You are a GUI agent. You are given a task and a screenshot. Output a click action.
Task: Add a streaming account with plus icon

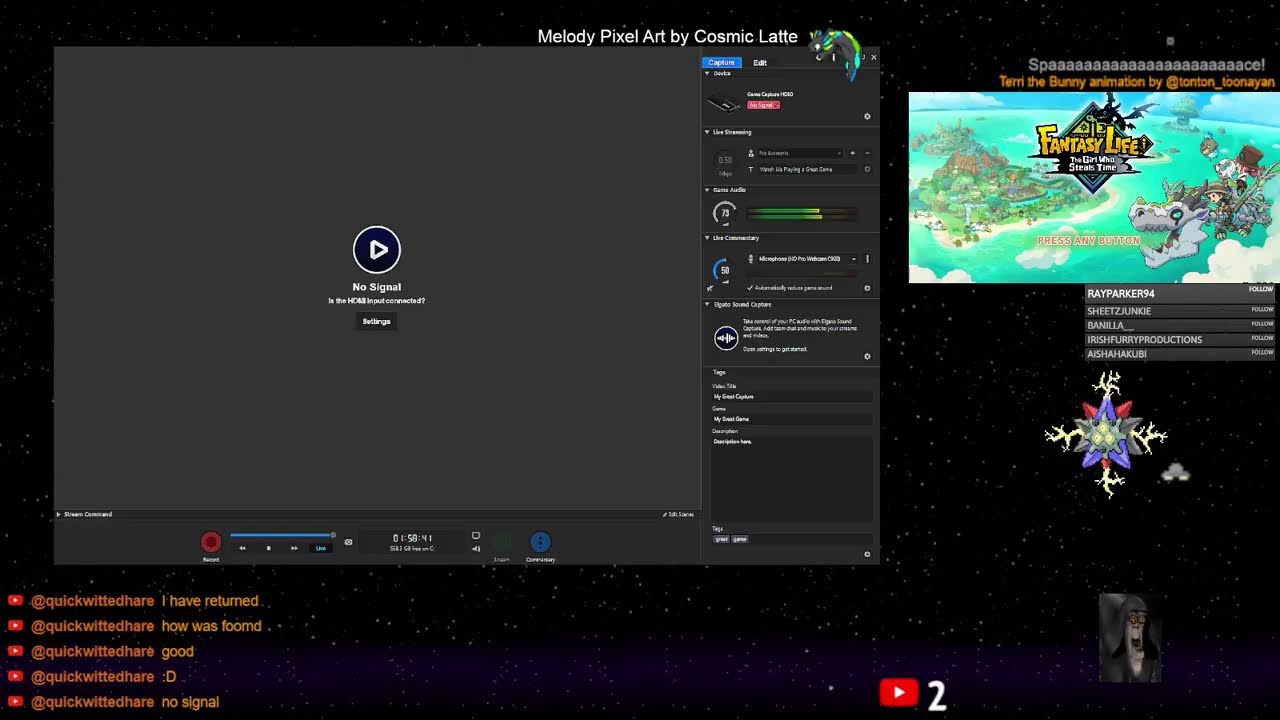[852, 153]
